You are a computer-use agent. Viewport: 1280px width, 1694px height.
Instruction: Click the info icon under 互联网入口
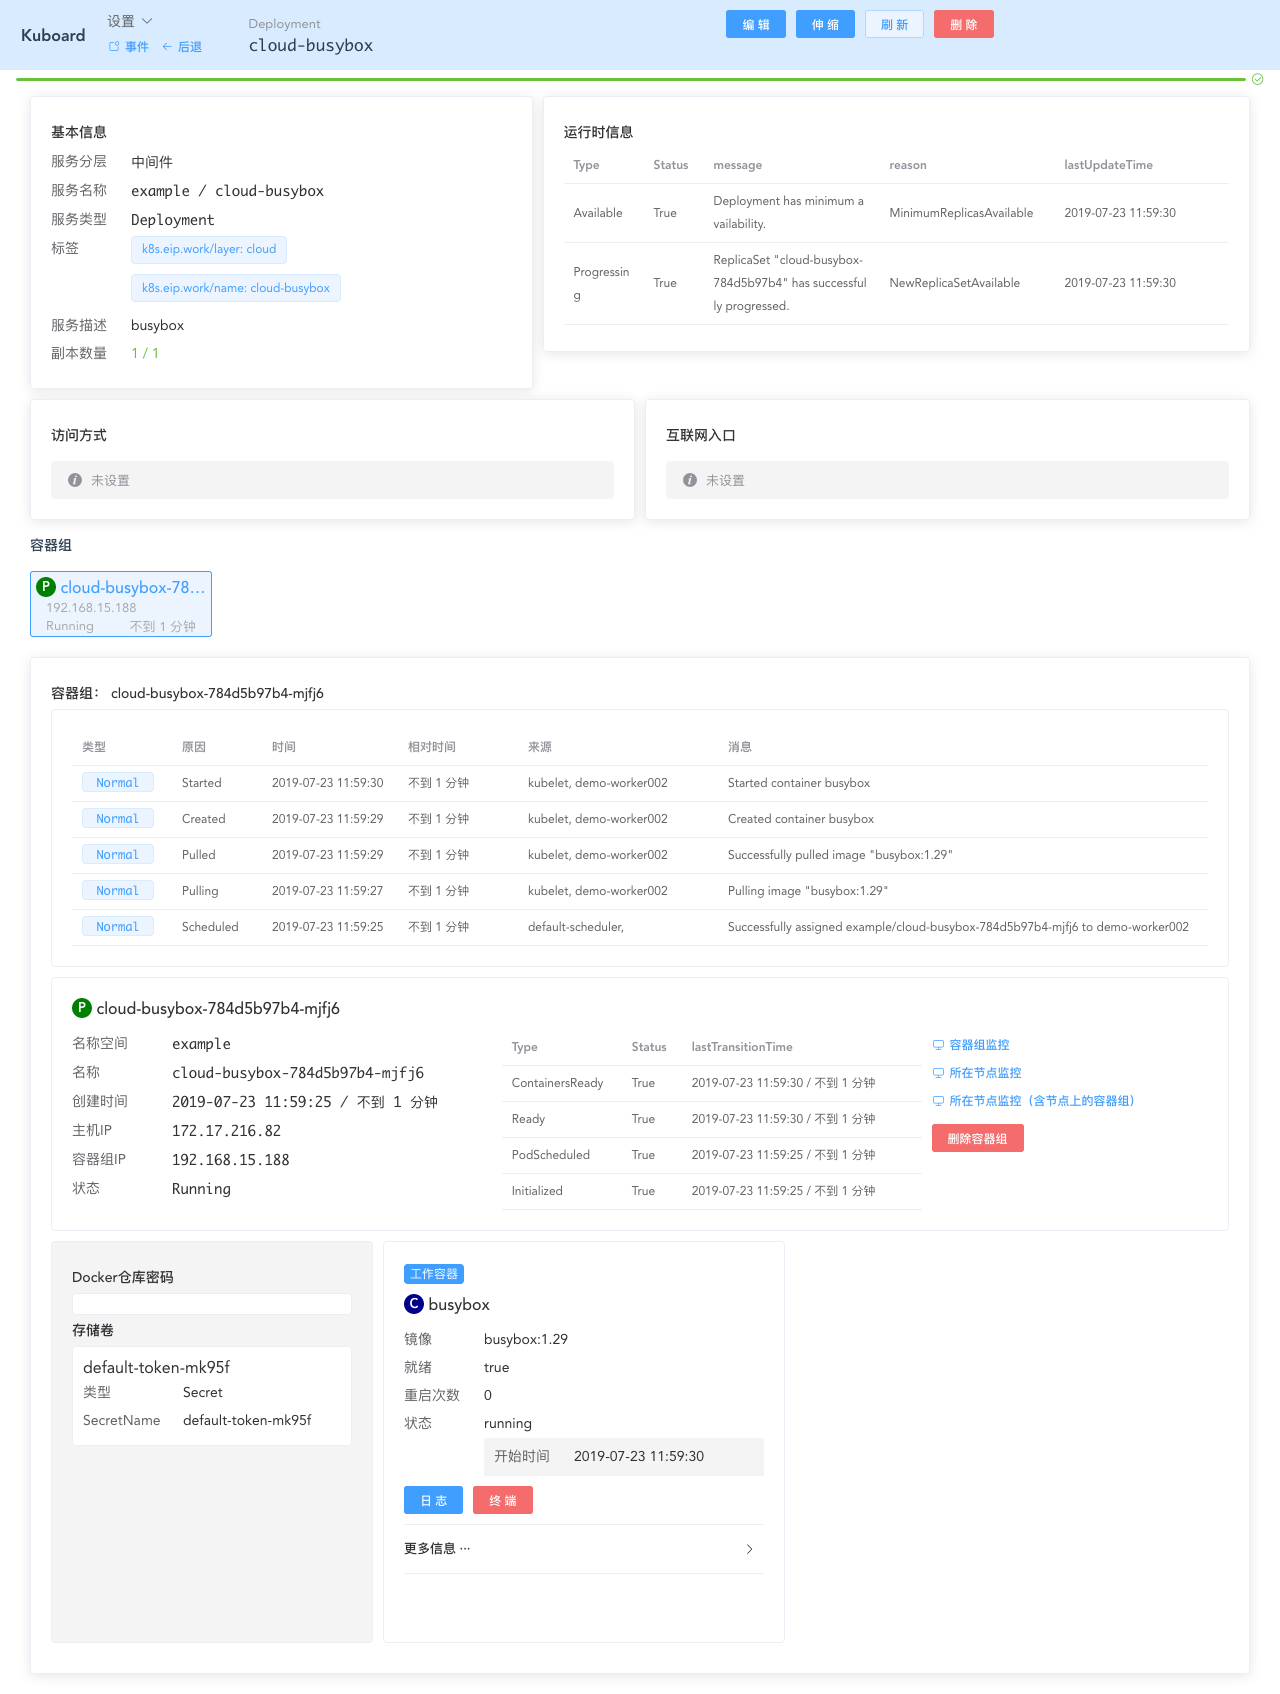[x=690, y=480]
